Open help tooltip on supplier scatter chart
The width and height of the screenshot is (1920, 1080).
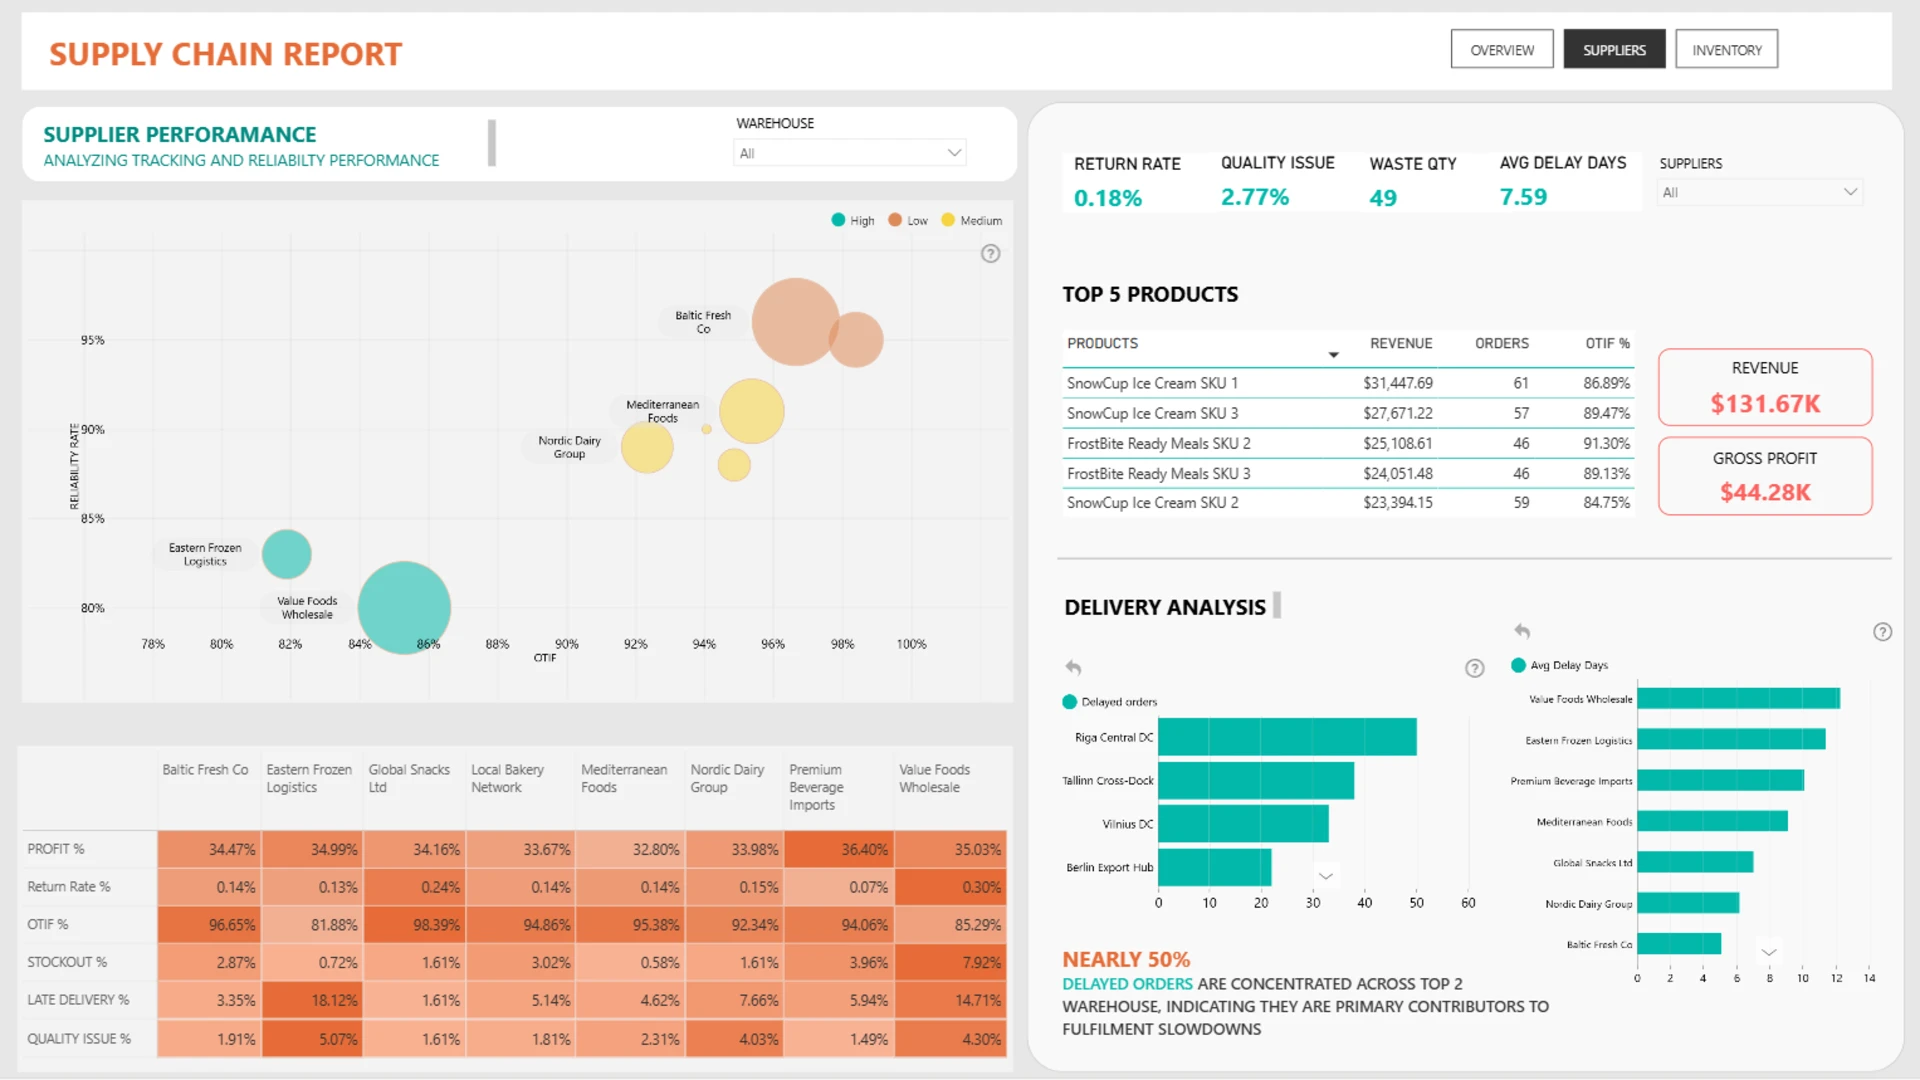point(990,254)
